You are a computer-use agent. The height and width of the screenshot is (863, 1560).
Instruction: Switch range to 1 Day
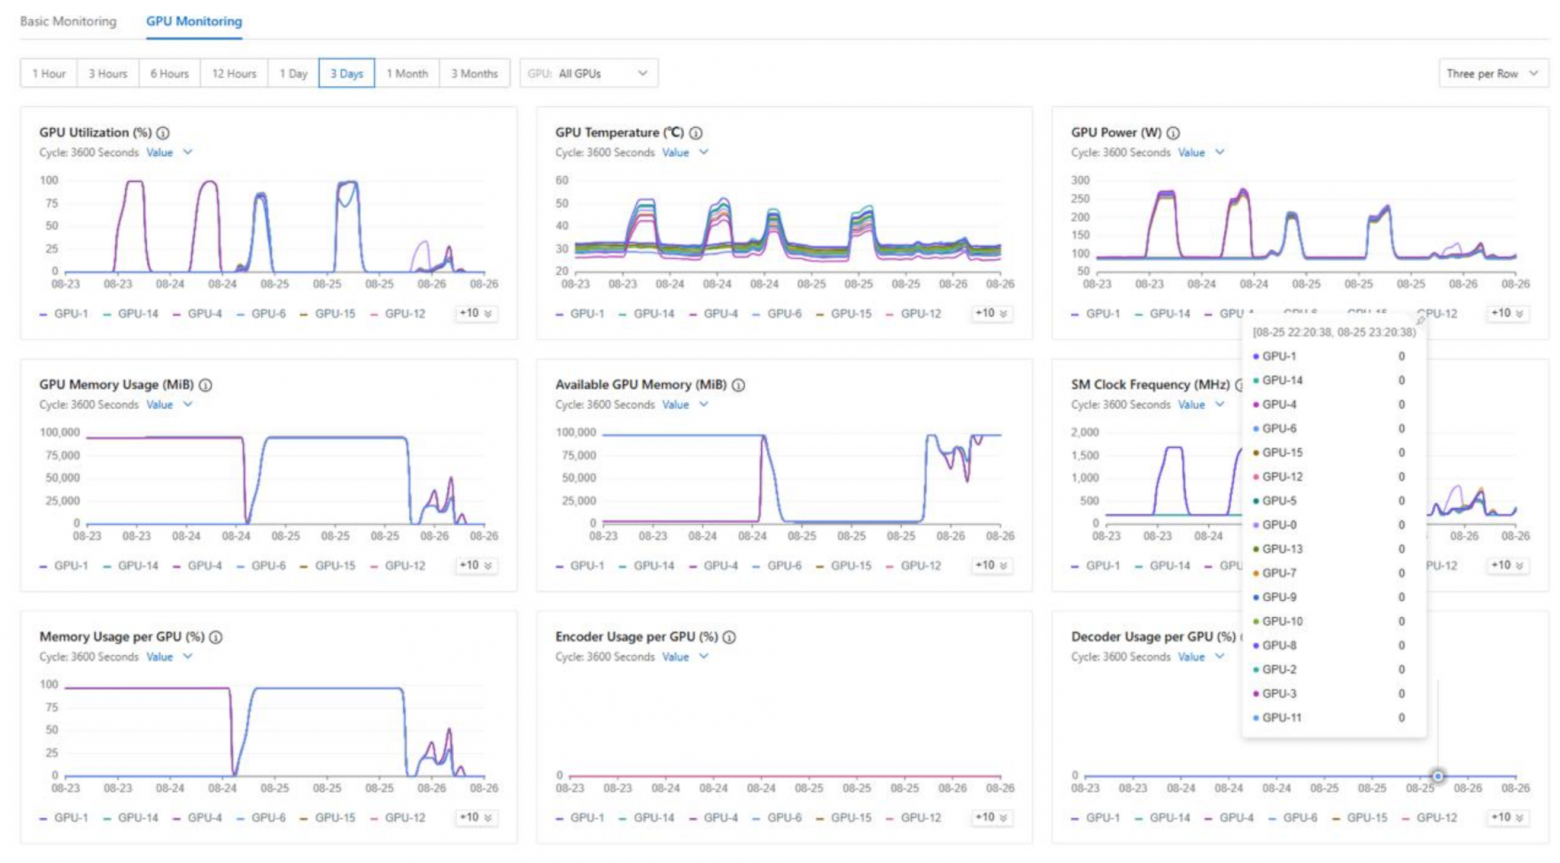click(x=293, y=73)
